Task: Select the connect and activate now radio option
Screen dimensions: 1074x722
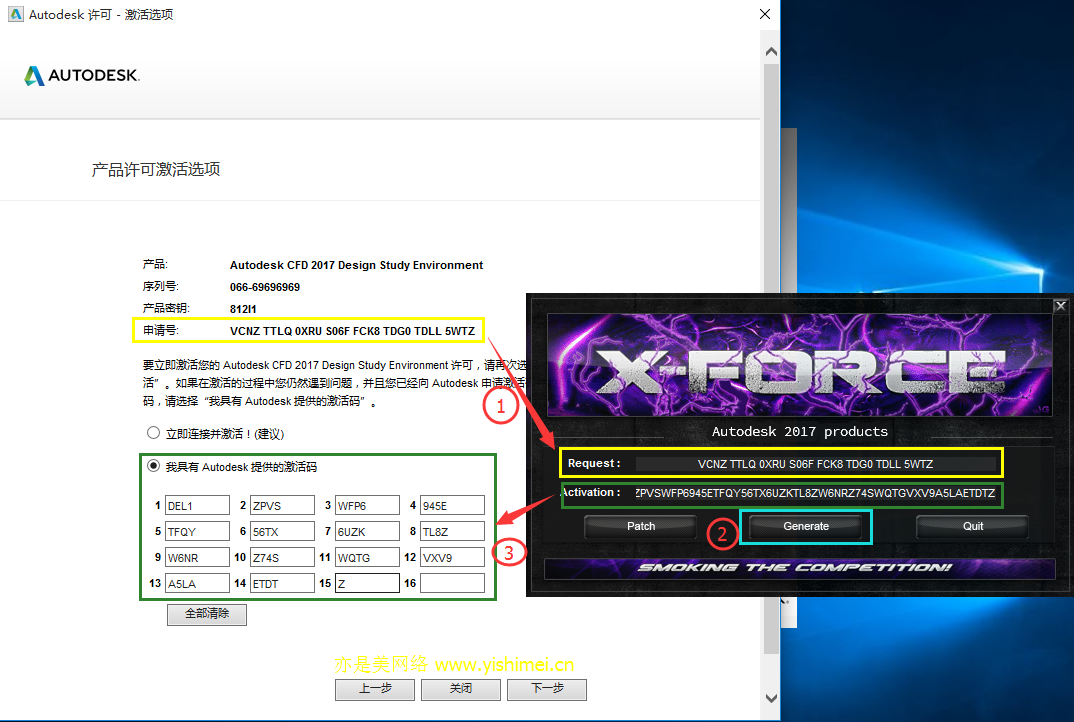Action: 153,432
